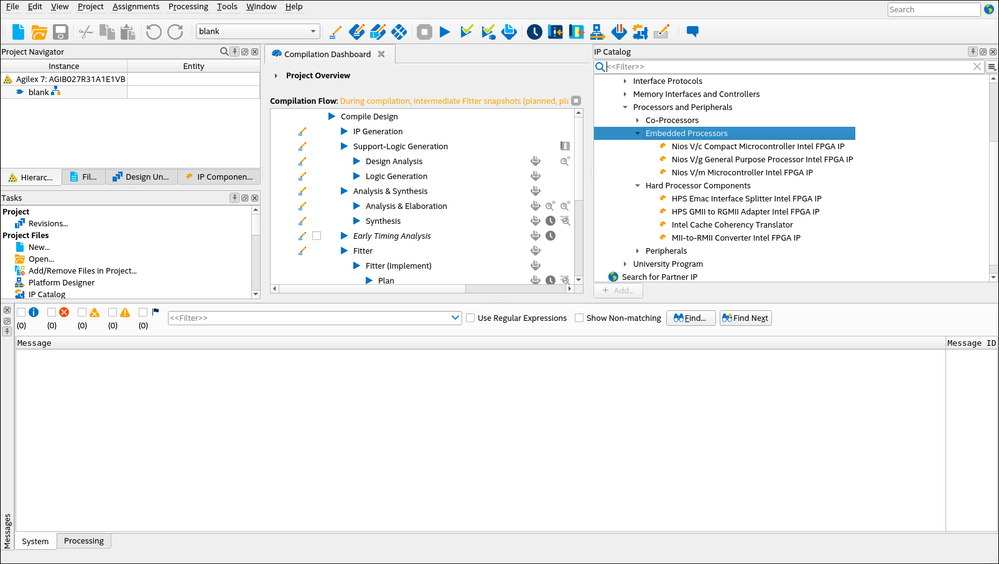Click the New File toolbar icon

(18, 32)
